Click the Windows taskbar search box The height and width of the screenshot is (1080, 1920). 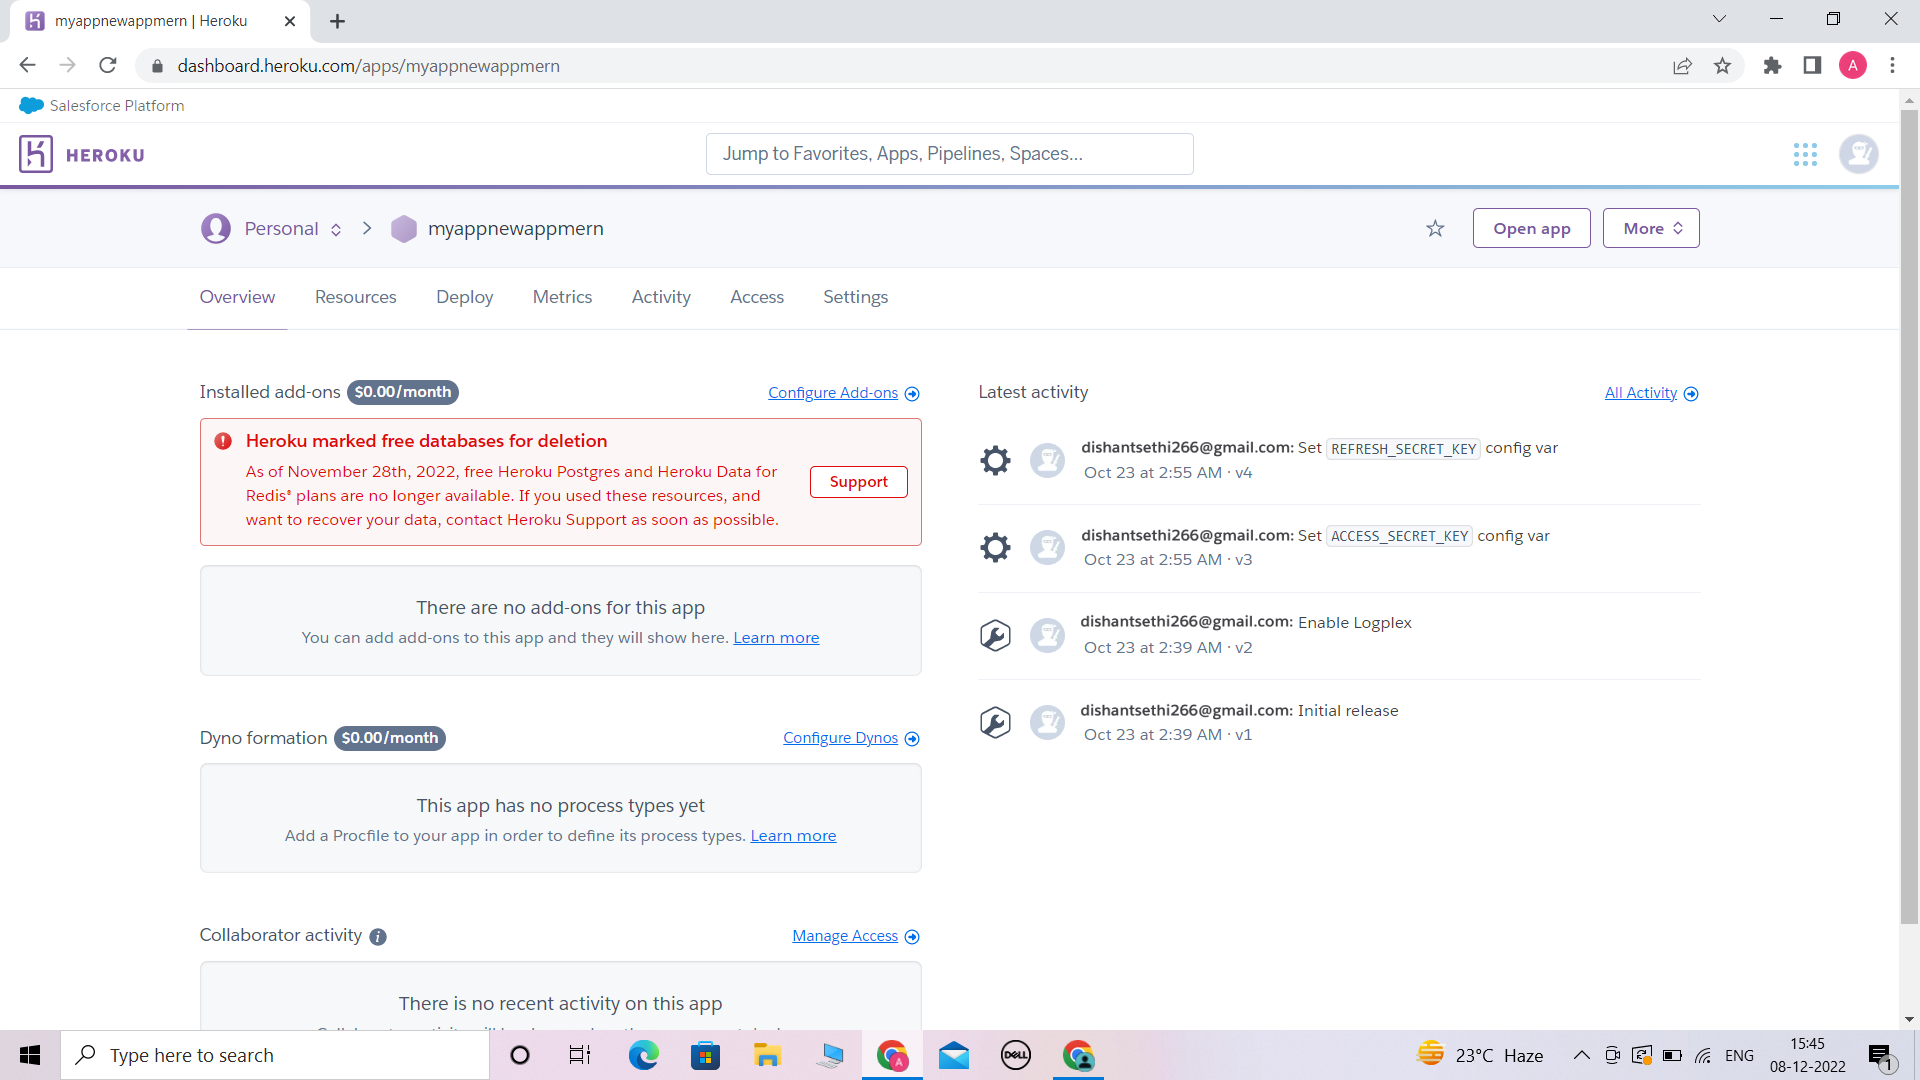275,1055
